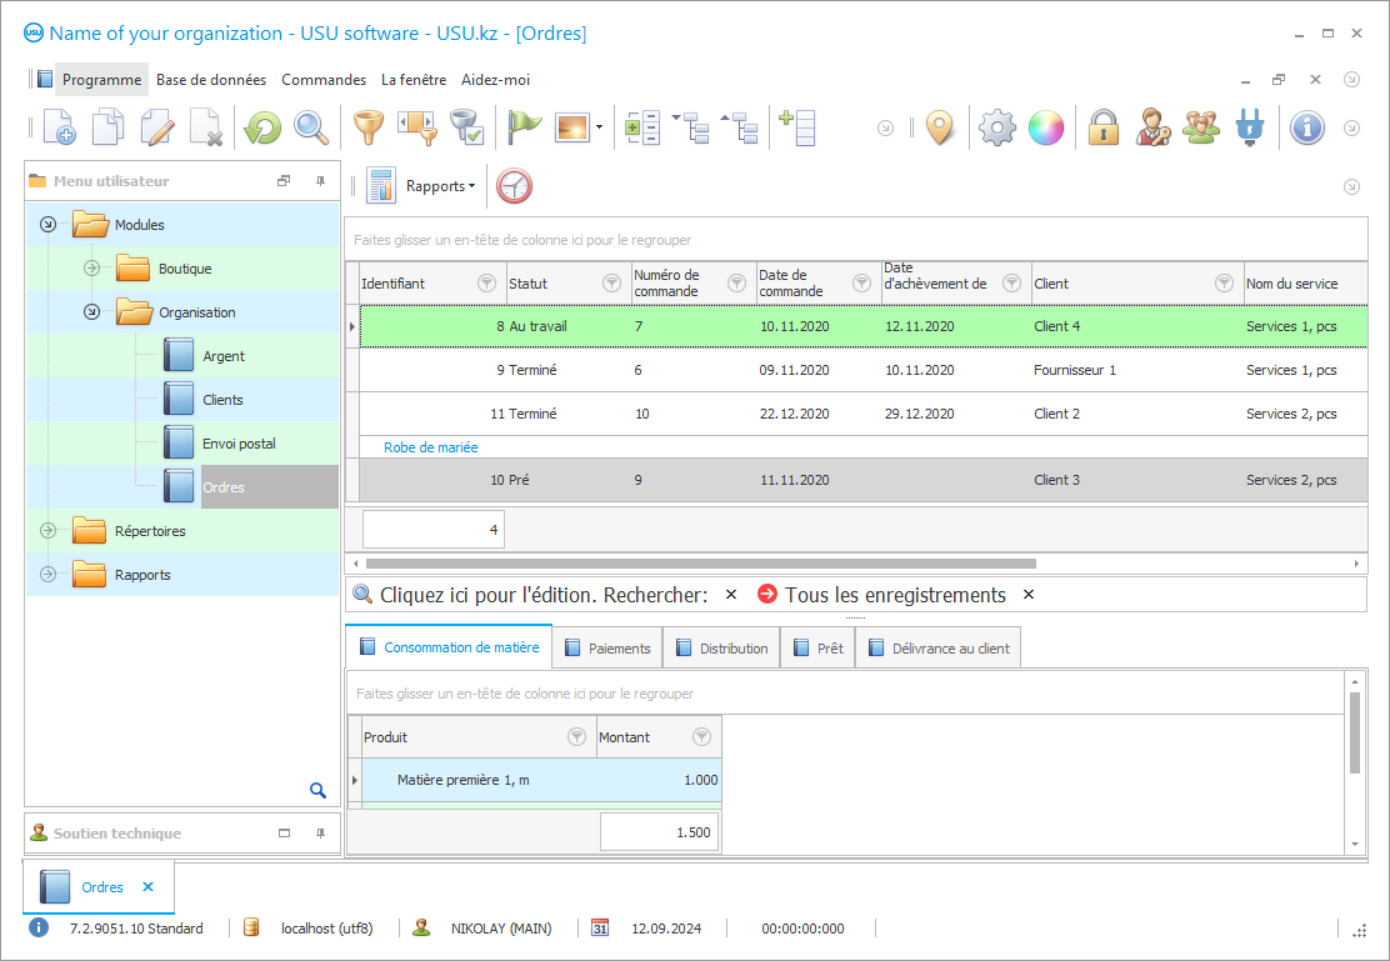
Task: Select the Consommation de matière tab
Action: pos(449,647)
